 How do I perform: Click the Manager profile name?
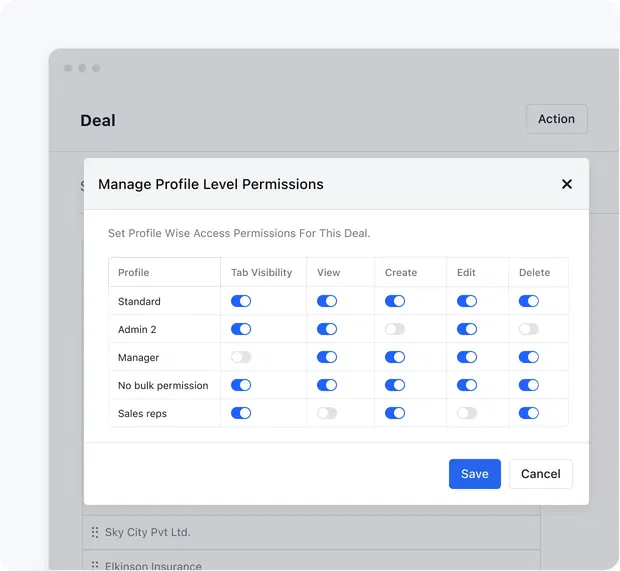point(138,357)
